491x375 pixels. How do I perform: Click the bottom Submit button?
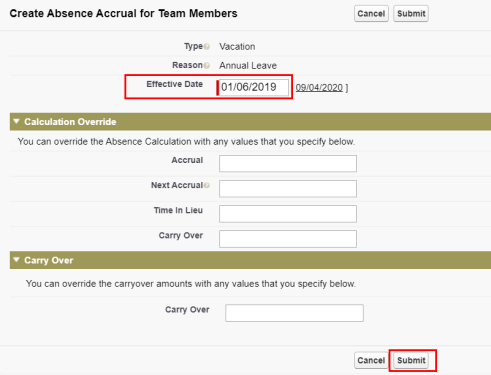(411, 360)
